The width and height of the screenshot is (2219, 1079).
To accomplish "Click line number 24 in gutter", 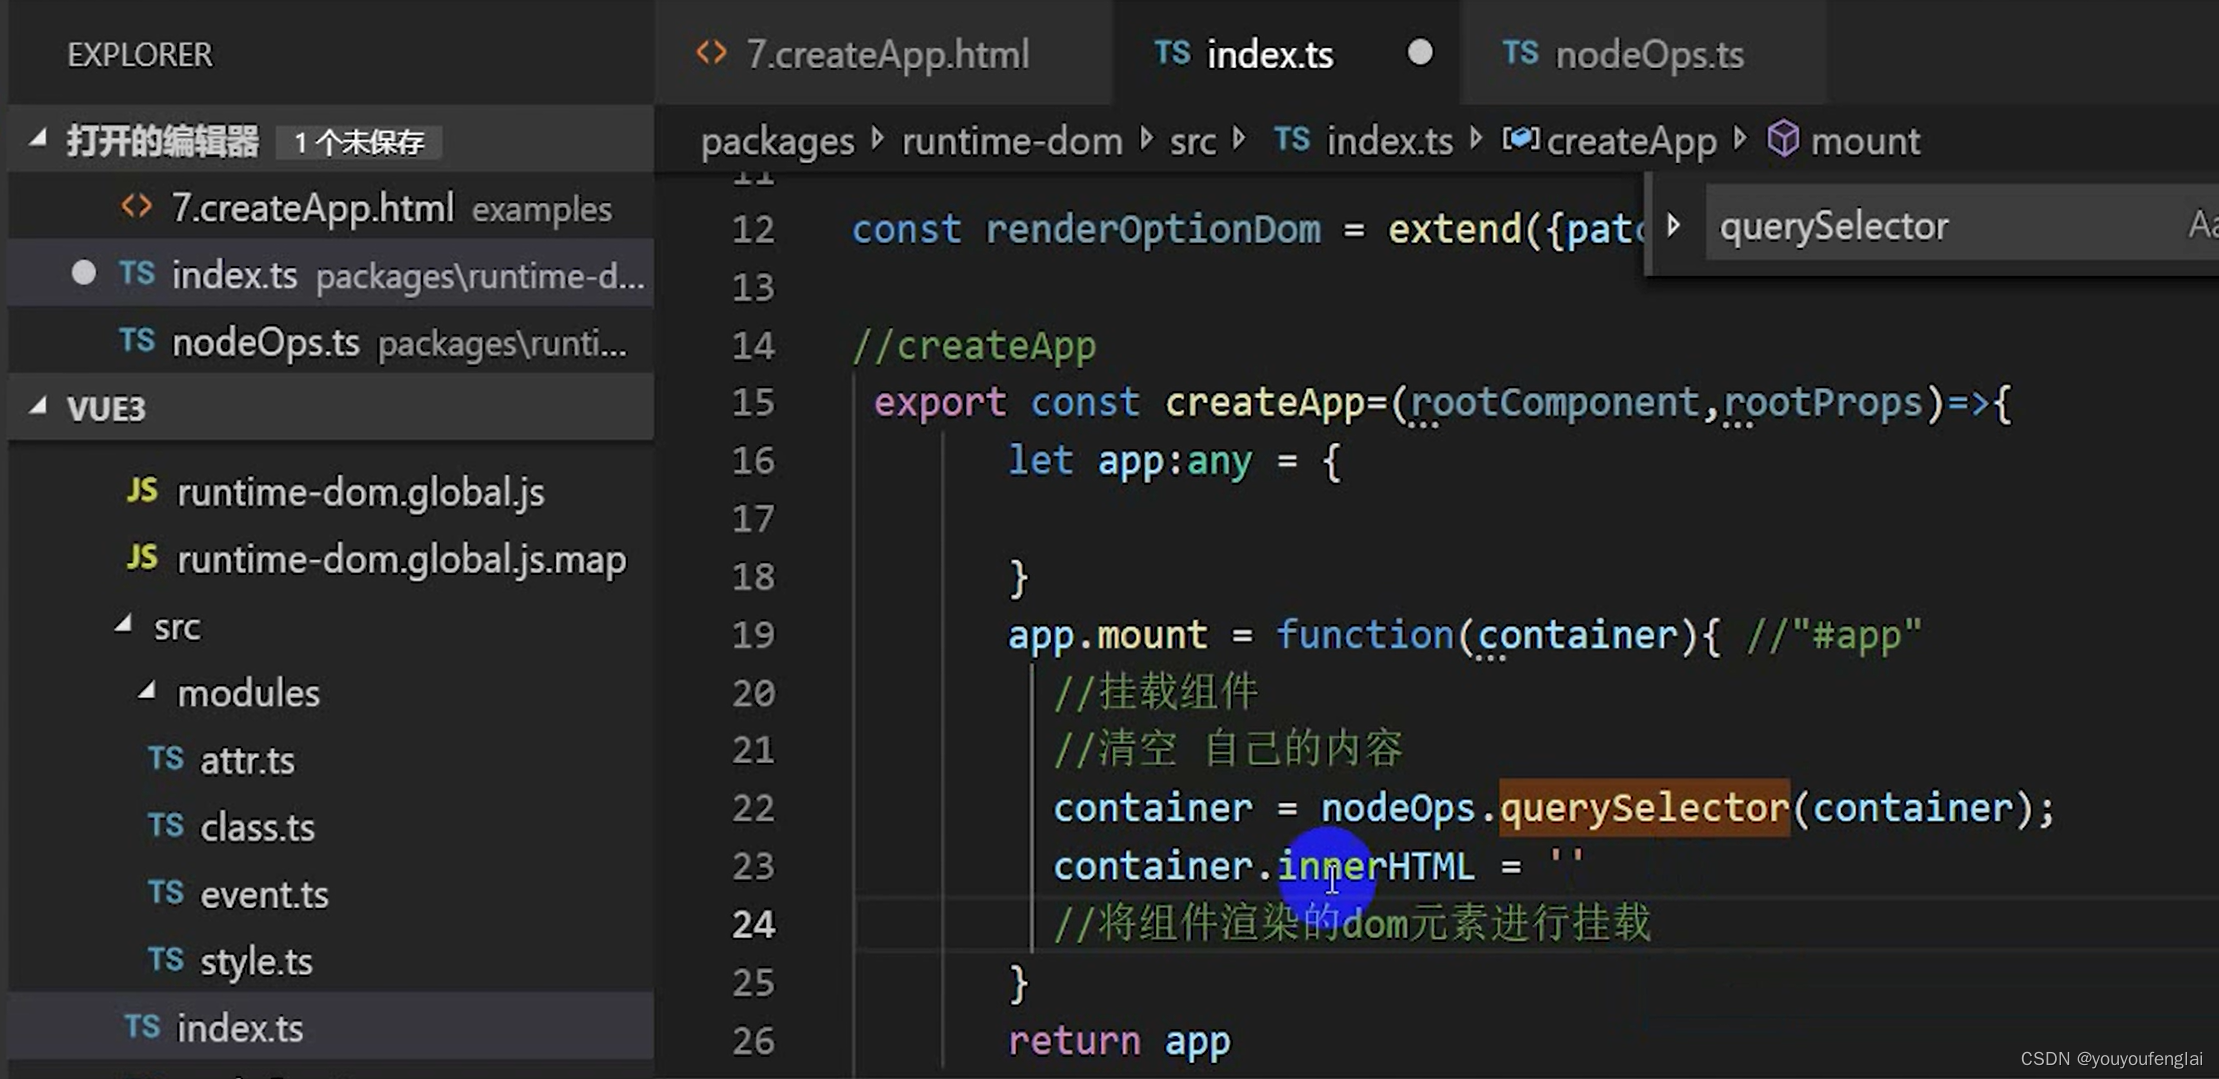I will click(753, 924).
